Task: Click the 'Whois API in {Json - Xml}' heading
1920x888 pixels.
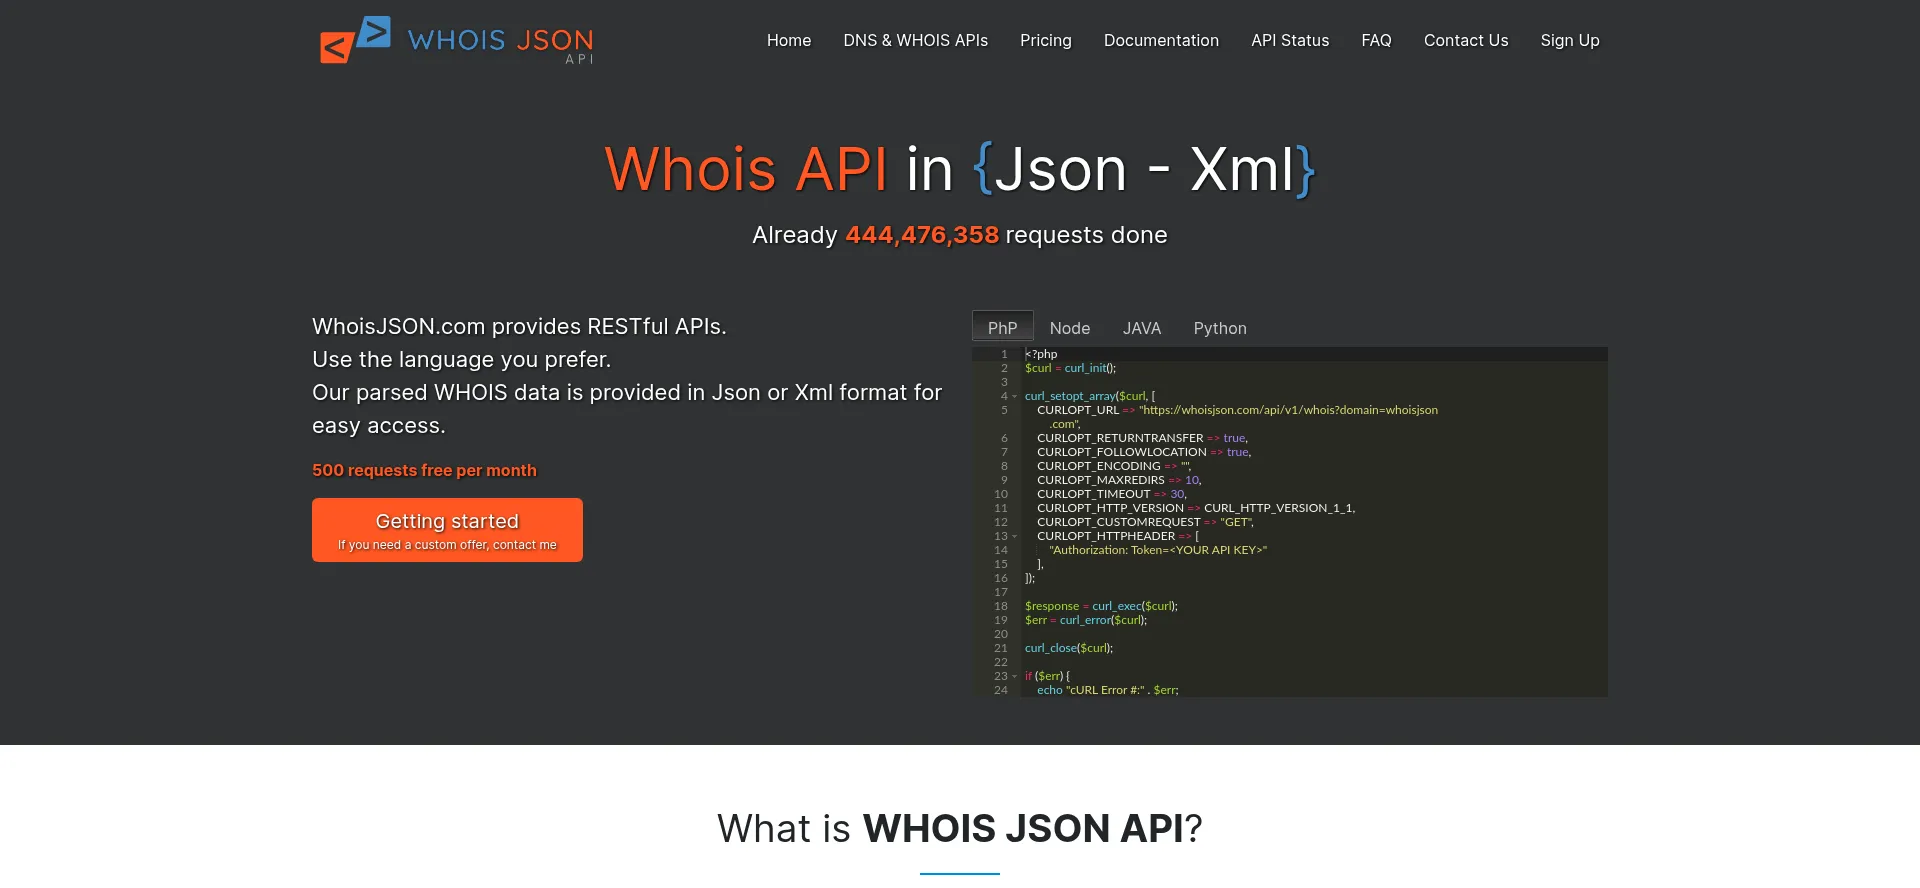Action: pos(960,169)
